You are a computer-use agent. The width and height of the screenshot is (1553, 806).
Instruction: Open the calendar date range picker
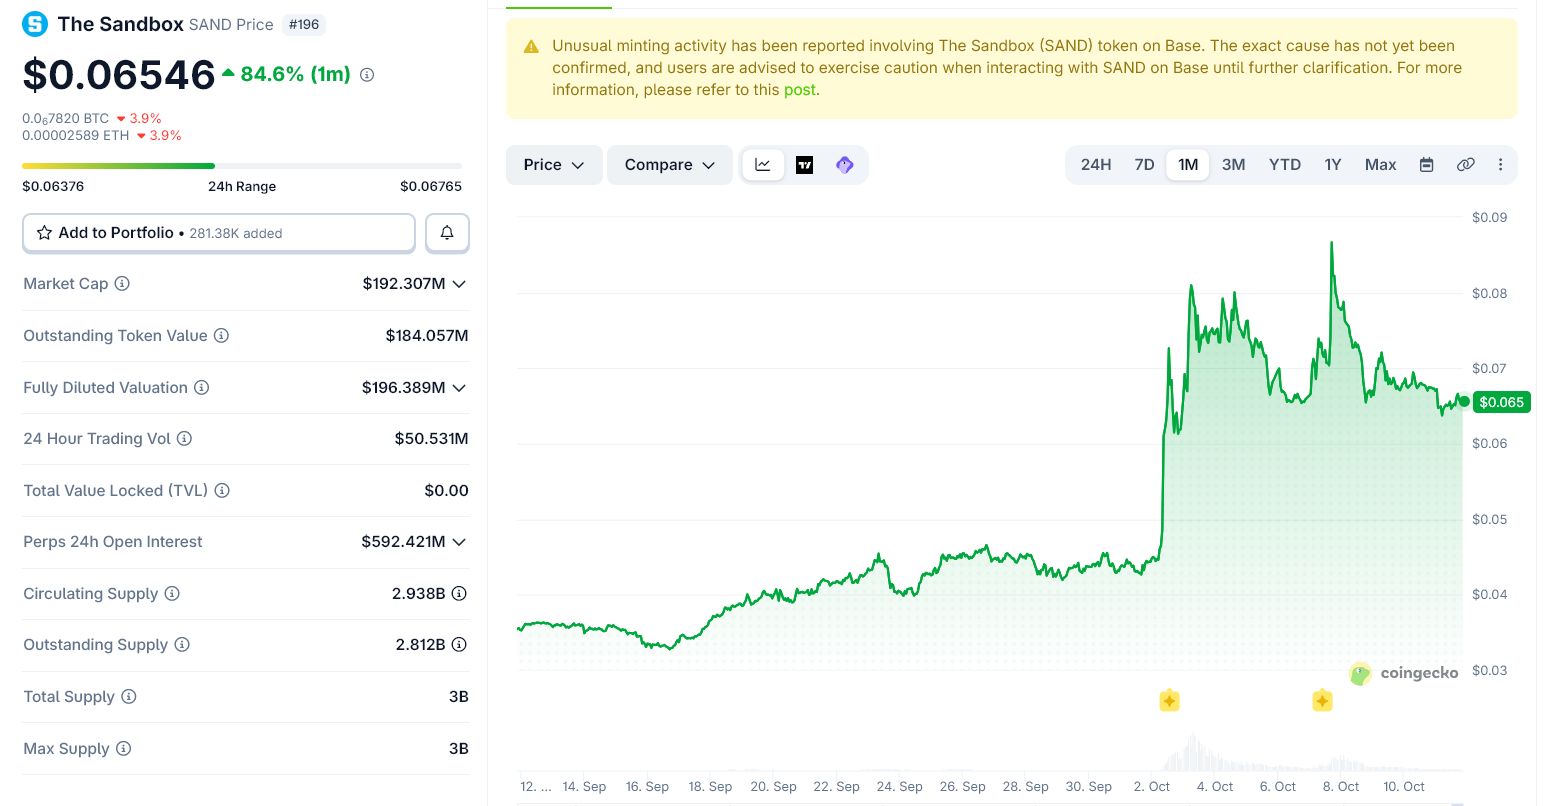click(1427, 165)
